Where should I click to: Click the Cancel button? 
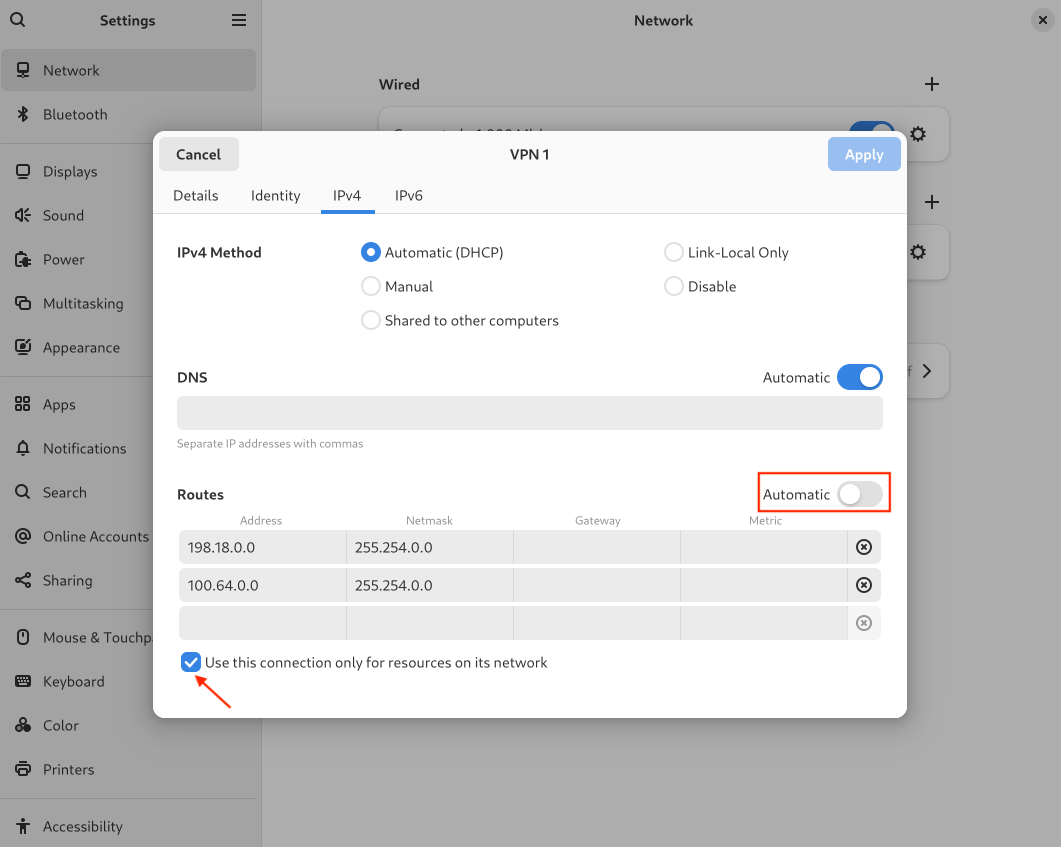pos(198,154)
